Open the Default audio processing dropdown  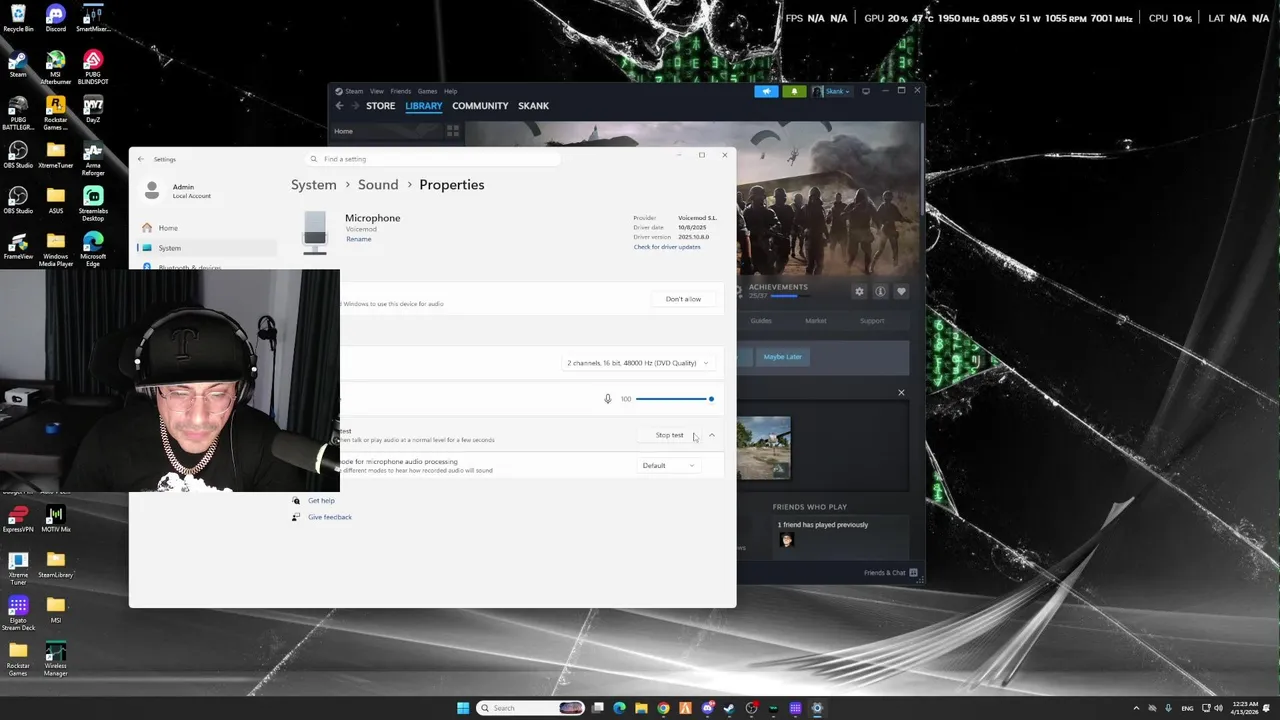pos(668,465)
